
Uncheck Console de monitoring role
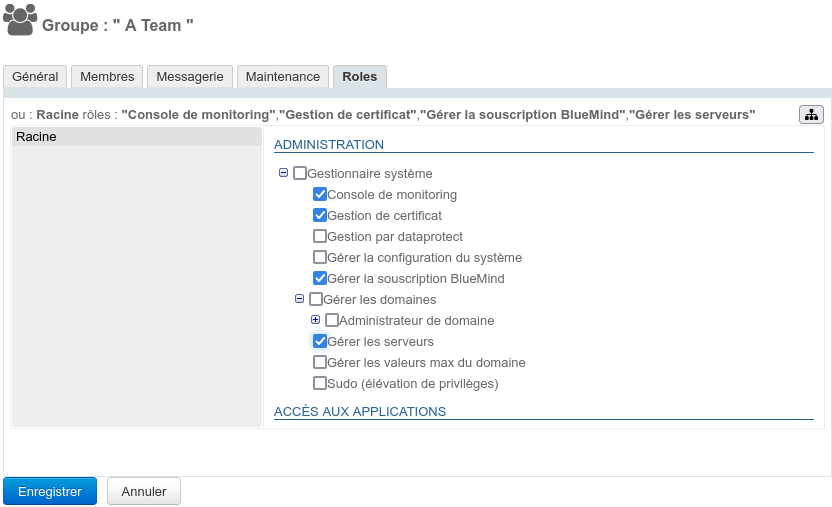click(x=320, y=194)
